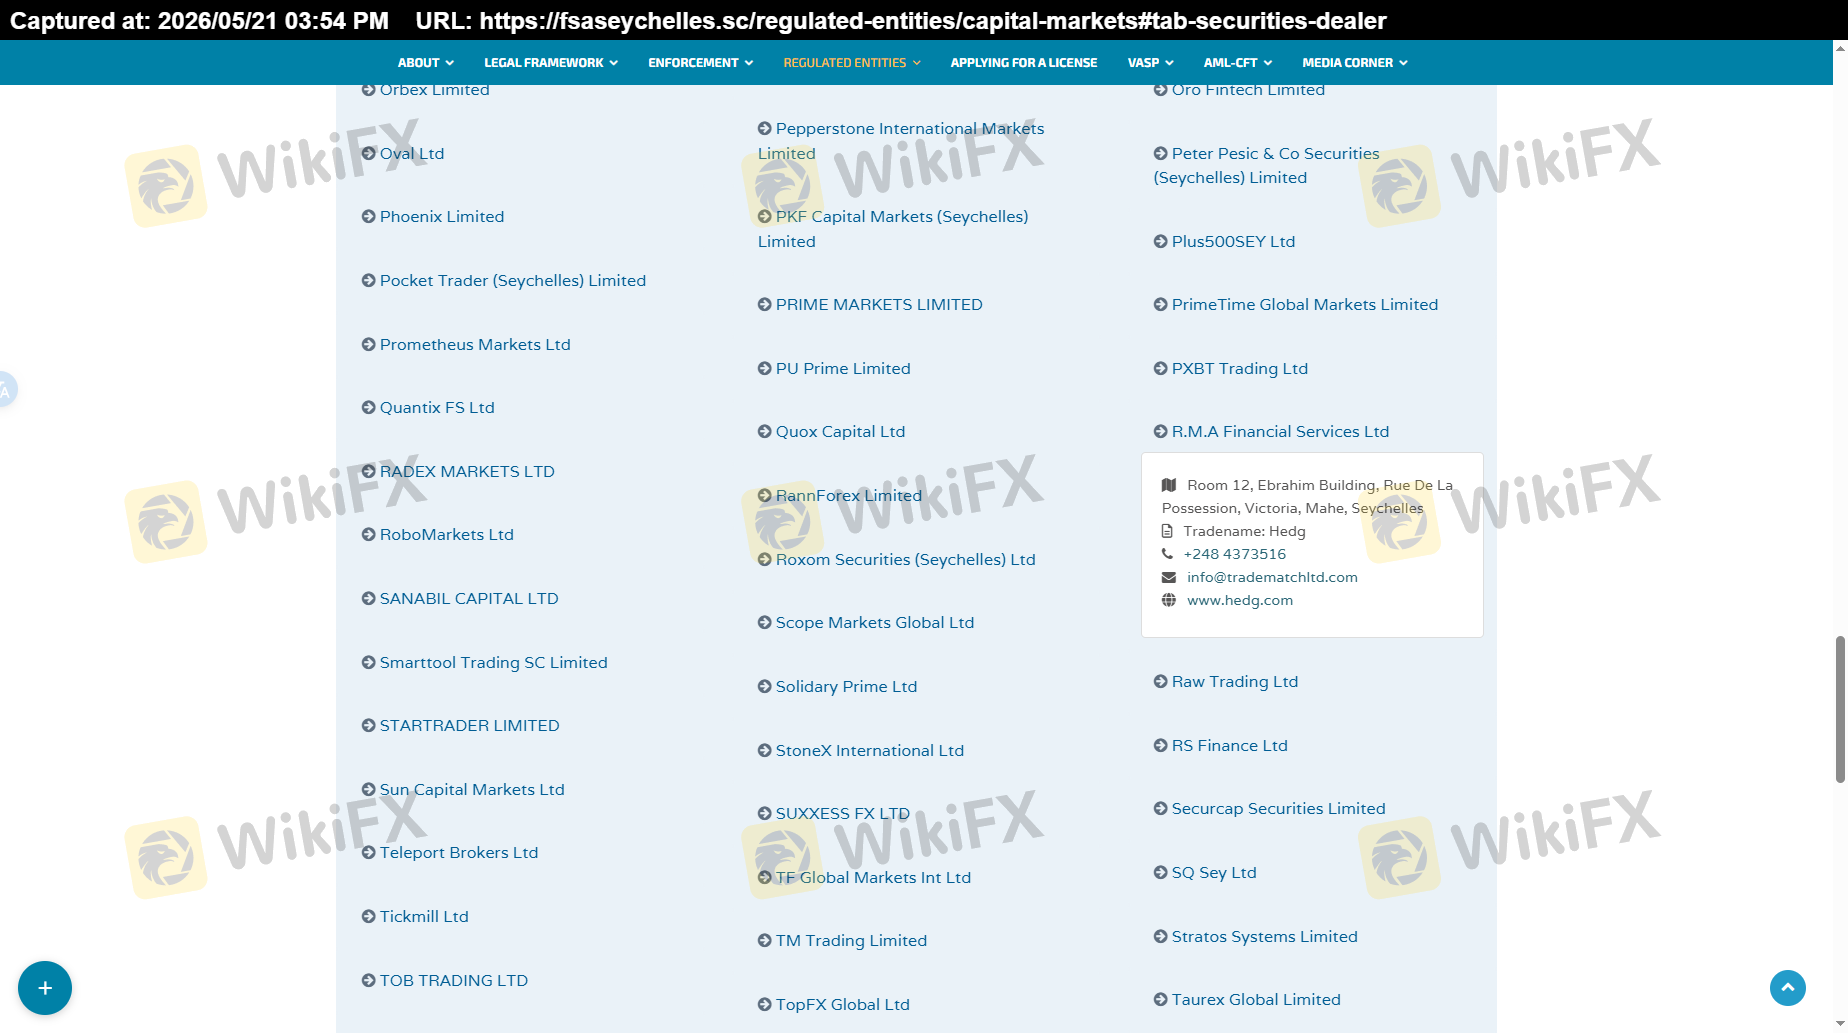Click the arrow icon beside Raw Trading Ltd
Screen dimensions: 1848x1033
(x=1160, y=681)
